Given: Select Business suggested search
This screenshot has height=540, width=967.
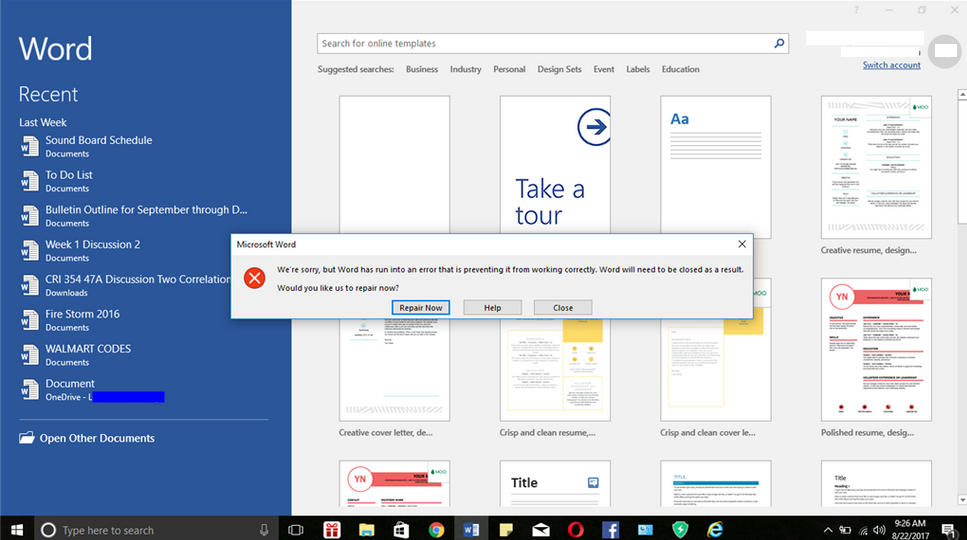Looking at the screenshot, I should click(422, 69).
